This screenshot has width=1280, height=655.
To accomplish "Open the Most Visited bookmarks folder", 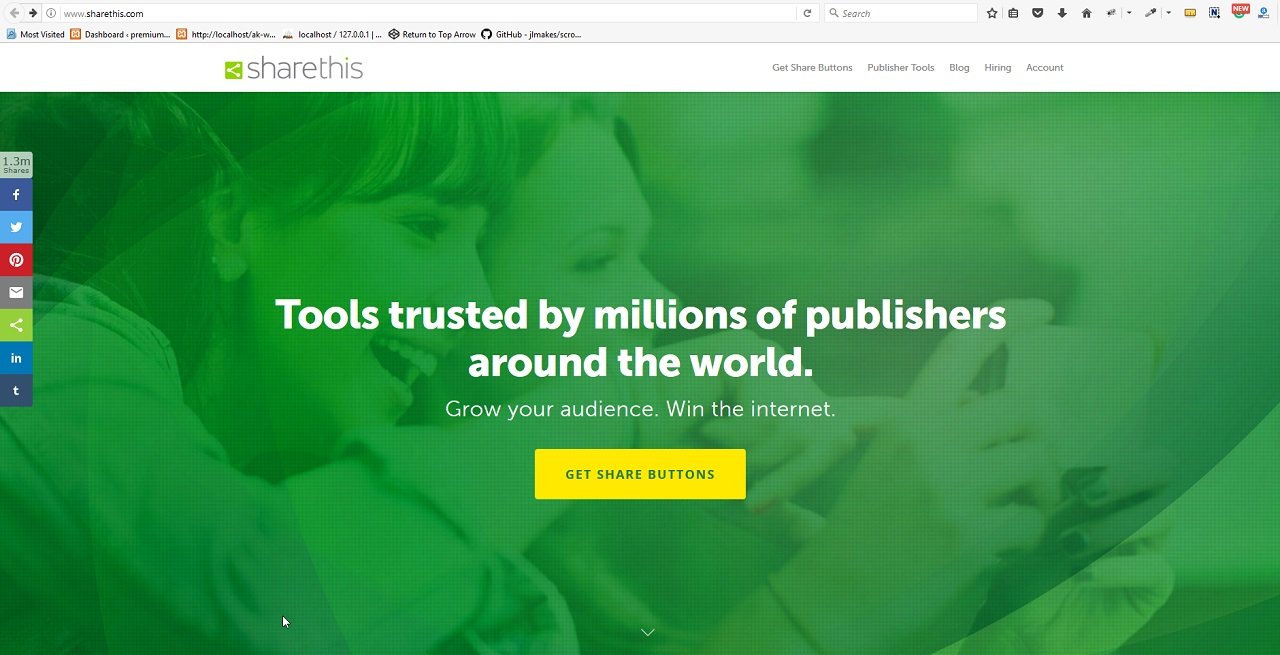I will pos(35,34).
